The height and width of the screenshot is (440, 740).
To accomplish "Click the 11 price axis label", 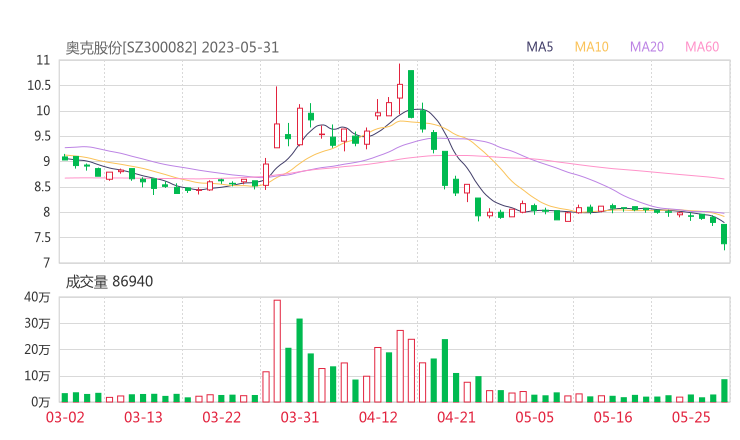I will (x=43, y=60).
